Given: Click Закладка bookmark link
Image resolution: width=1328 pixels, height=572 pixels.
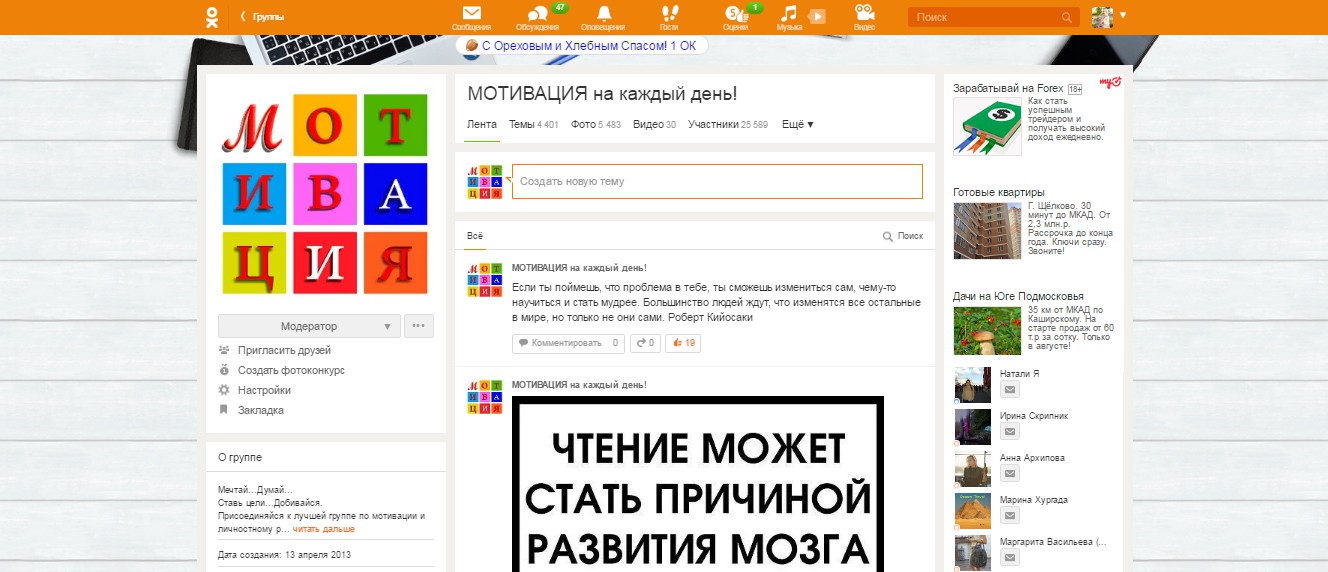Looking at the screenshot, I should 261,410.
